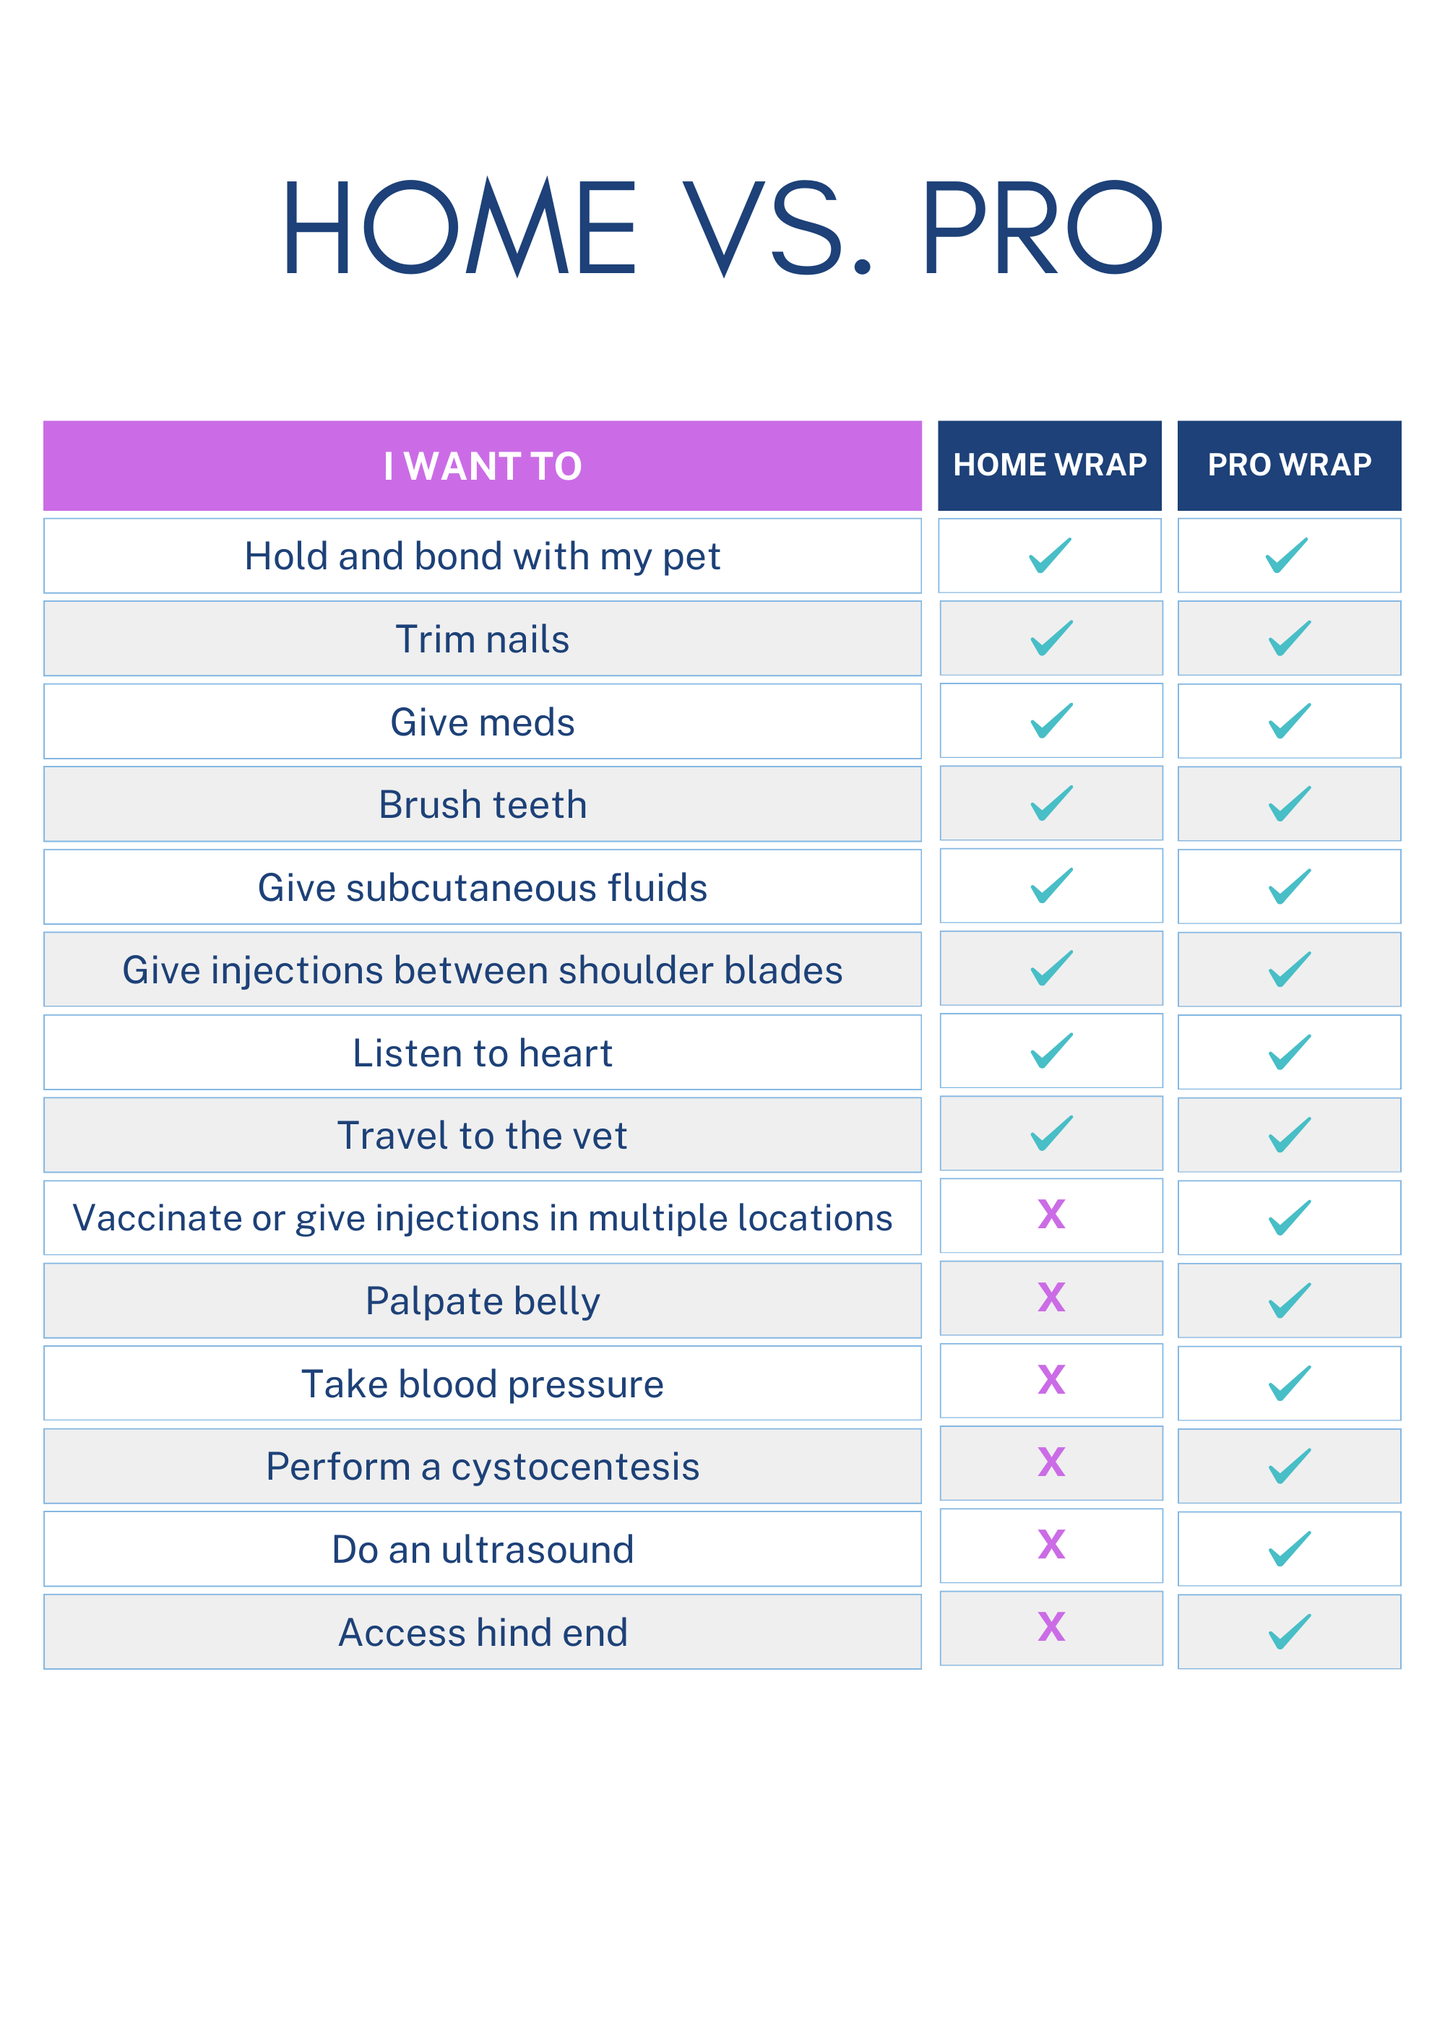The width and height of the screenshot is (1445, 2023).
Task: Click the PRO WRAP column header
Action: pyautogui.click(x=1289, y=465)
